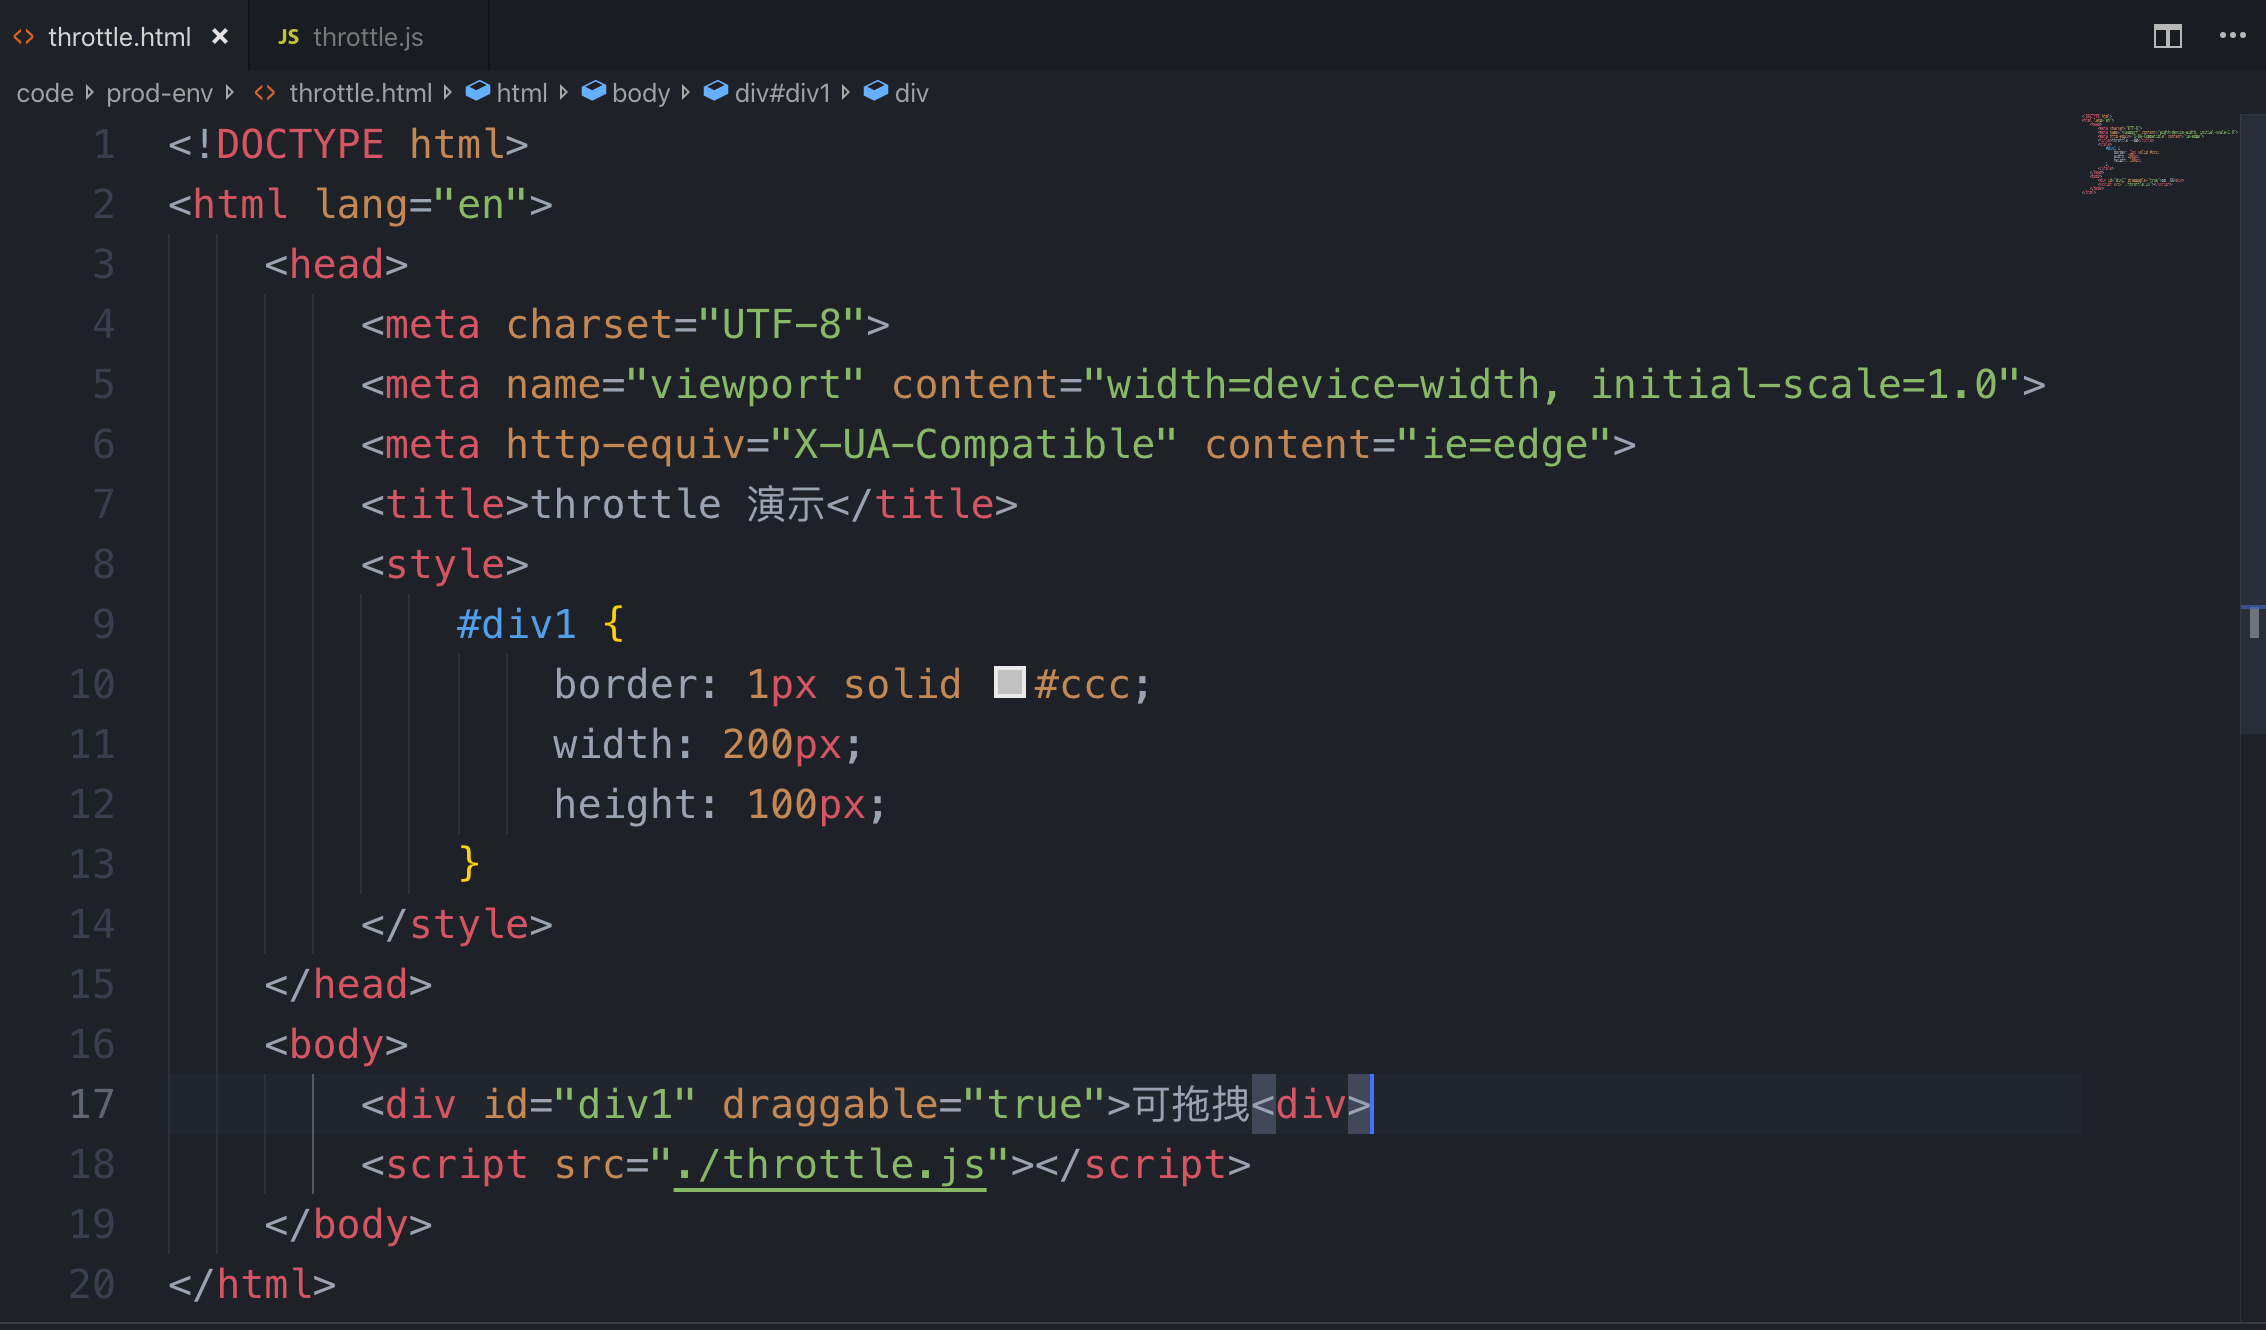Click the vertical scrollbar marker
2266x1330 pixels.
pyautogui.click(x=2253, y=622)
